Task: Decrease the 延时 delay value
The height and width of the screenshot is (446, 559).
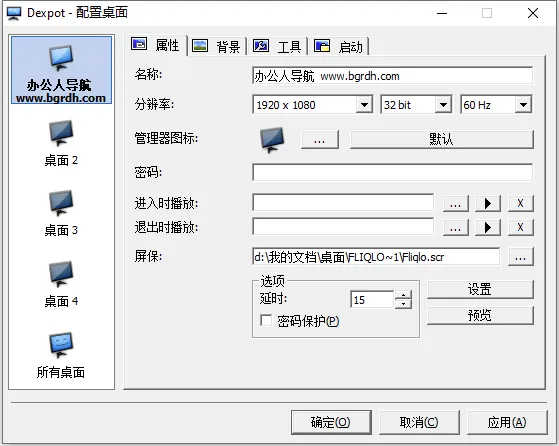Action: tap(403, 304)
